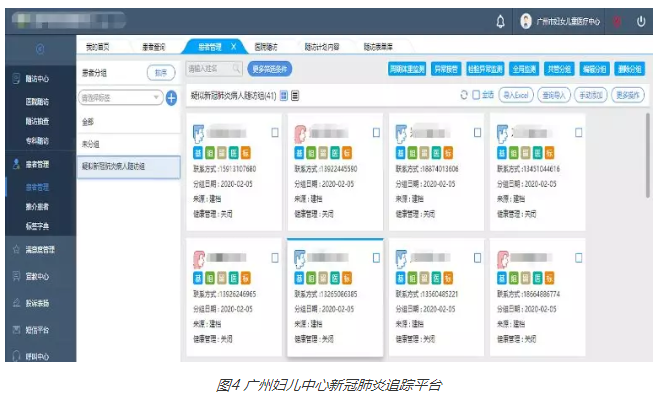This screenshot has width=659, height=394.
Task: Click the 导入Excel button
Action: (516, 95)
